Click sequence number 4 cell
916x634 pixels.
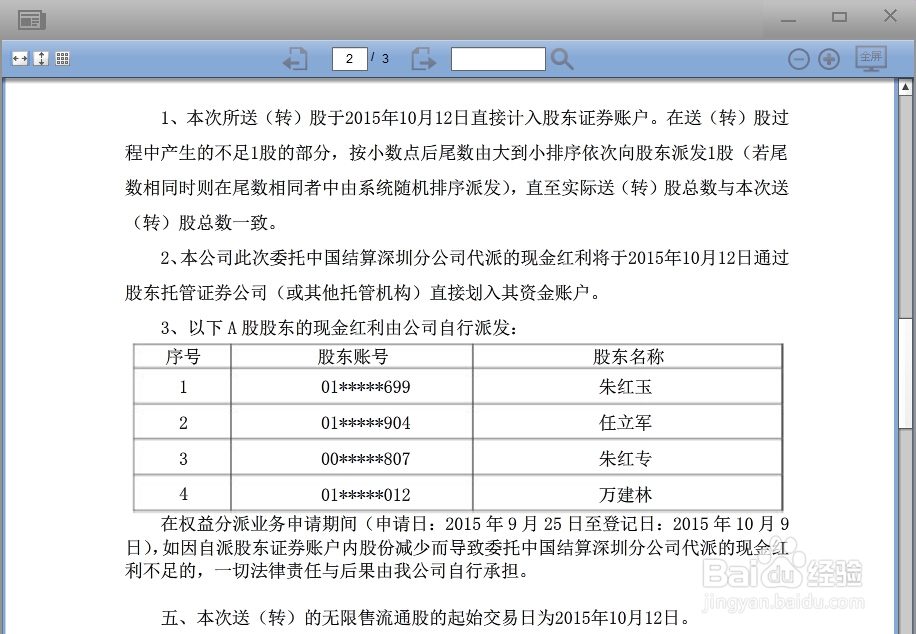click(183, 494)
